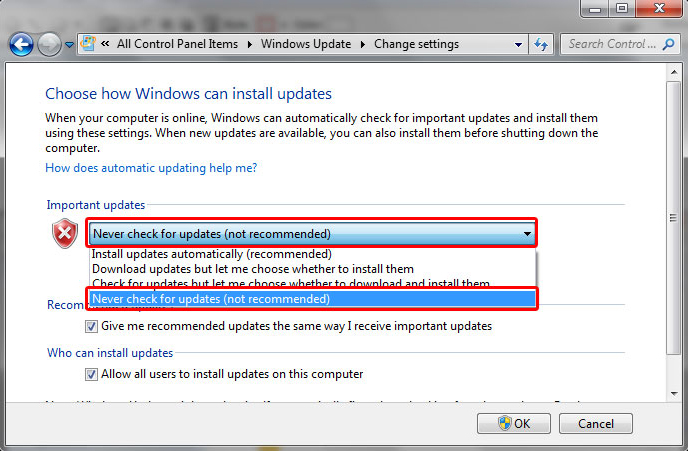Viewport: 688px width, 451px height.
Task: Expand the address bar previous locations dropdown
Action: [x=518, y=45]
